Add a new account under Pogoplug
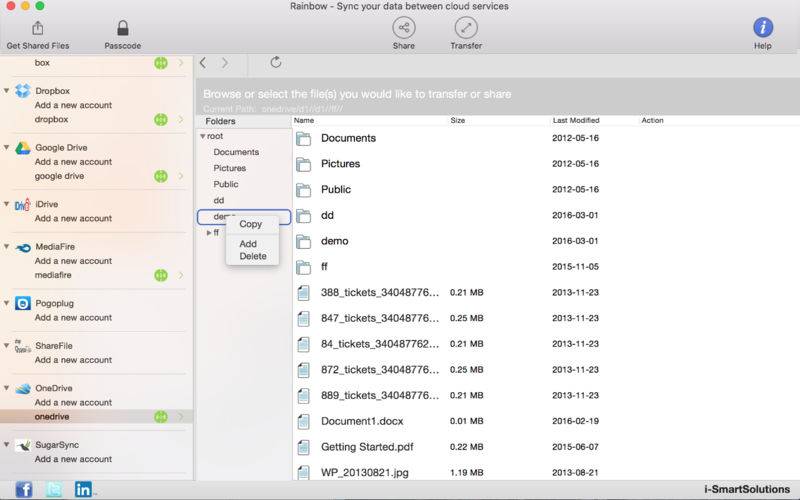800x500 pixels. (73, 317)
